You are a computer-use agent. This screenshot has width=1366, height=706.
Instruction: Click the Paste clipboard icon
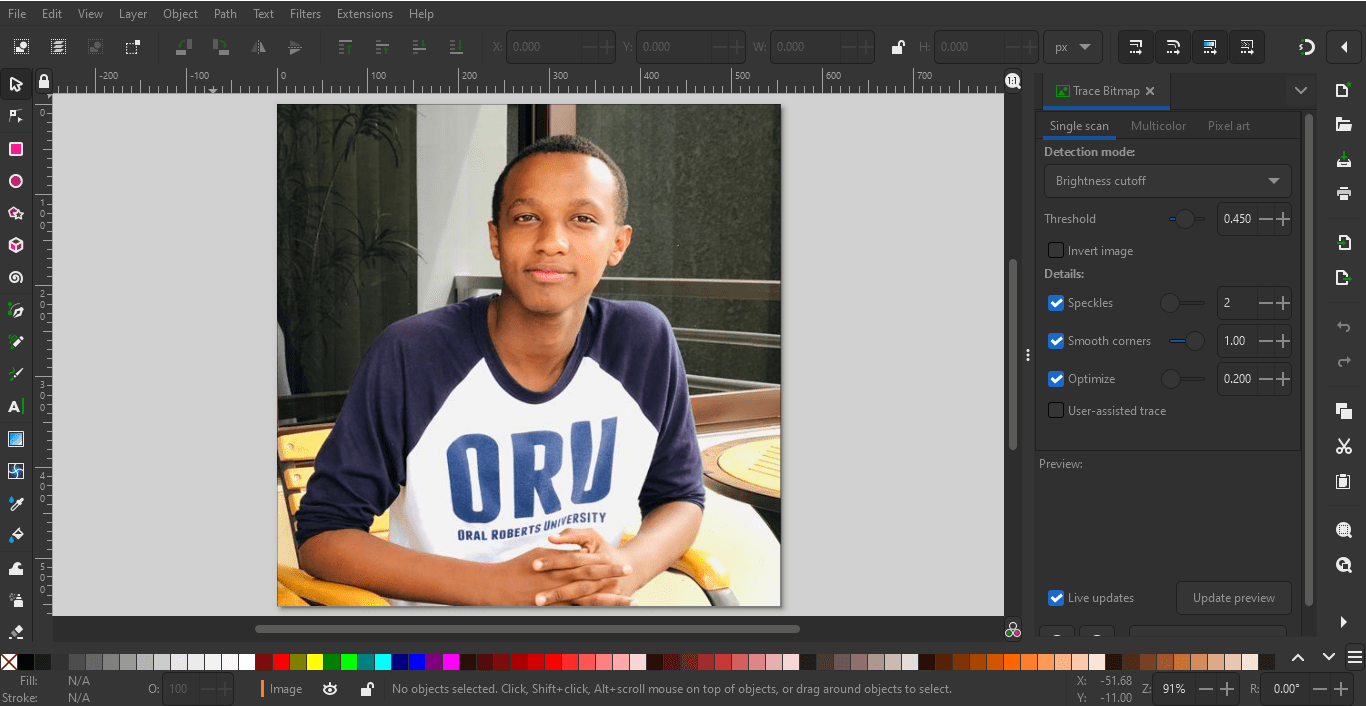tap(1344, 481)
